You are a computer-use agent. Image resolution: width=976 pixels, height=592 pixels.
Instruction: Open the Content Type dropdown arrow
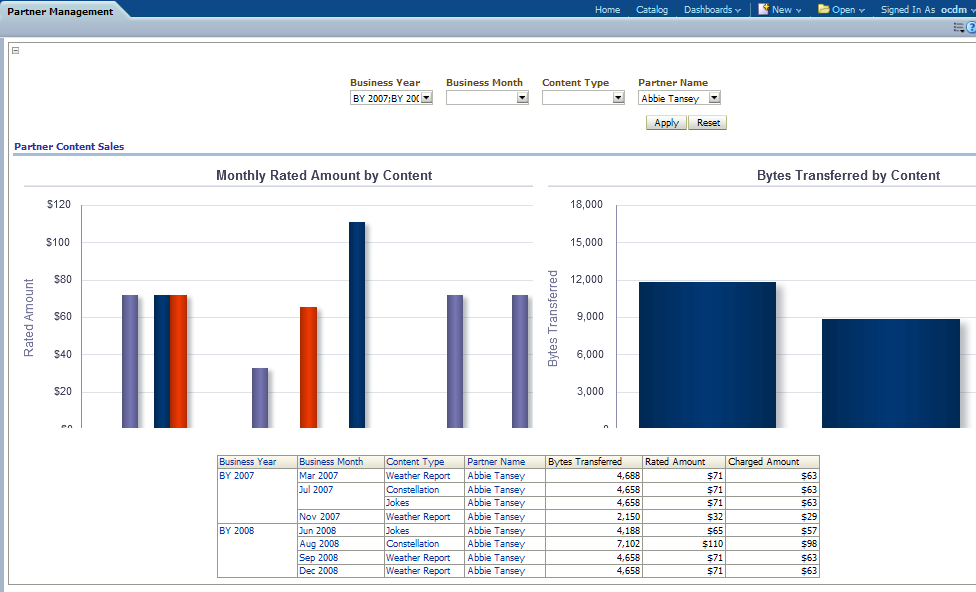click(618, 98)
